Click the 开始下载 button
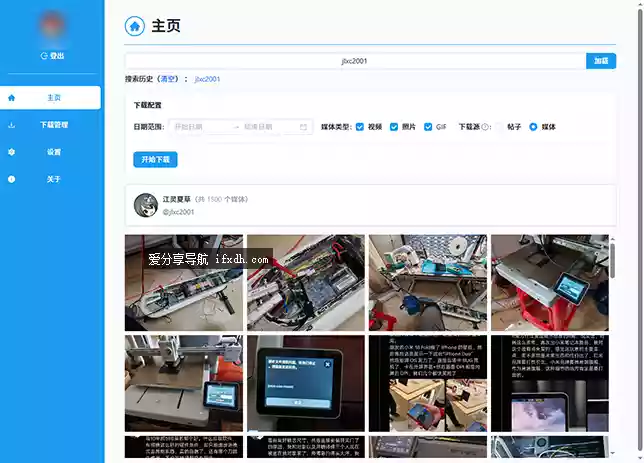Viewport: 644px width, 463px height. pyautogui.click(x=155, y=159)
